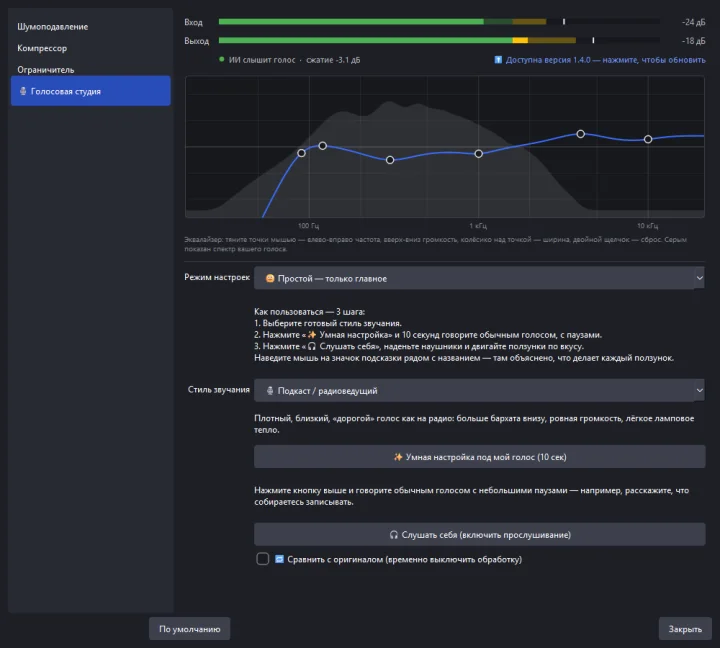Click the equalizer point between 1 кГц and 10 кГц
720x648 pixels.
pos(580,134)
